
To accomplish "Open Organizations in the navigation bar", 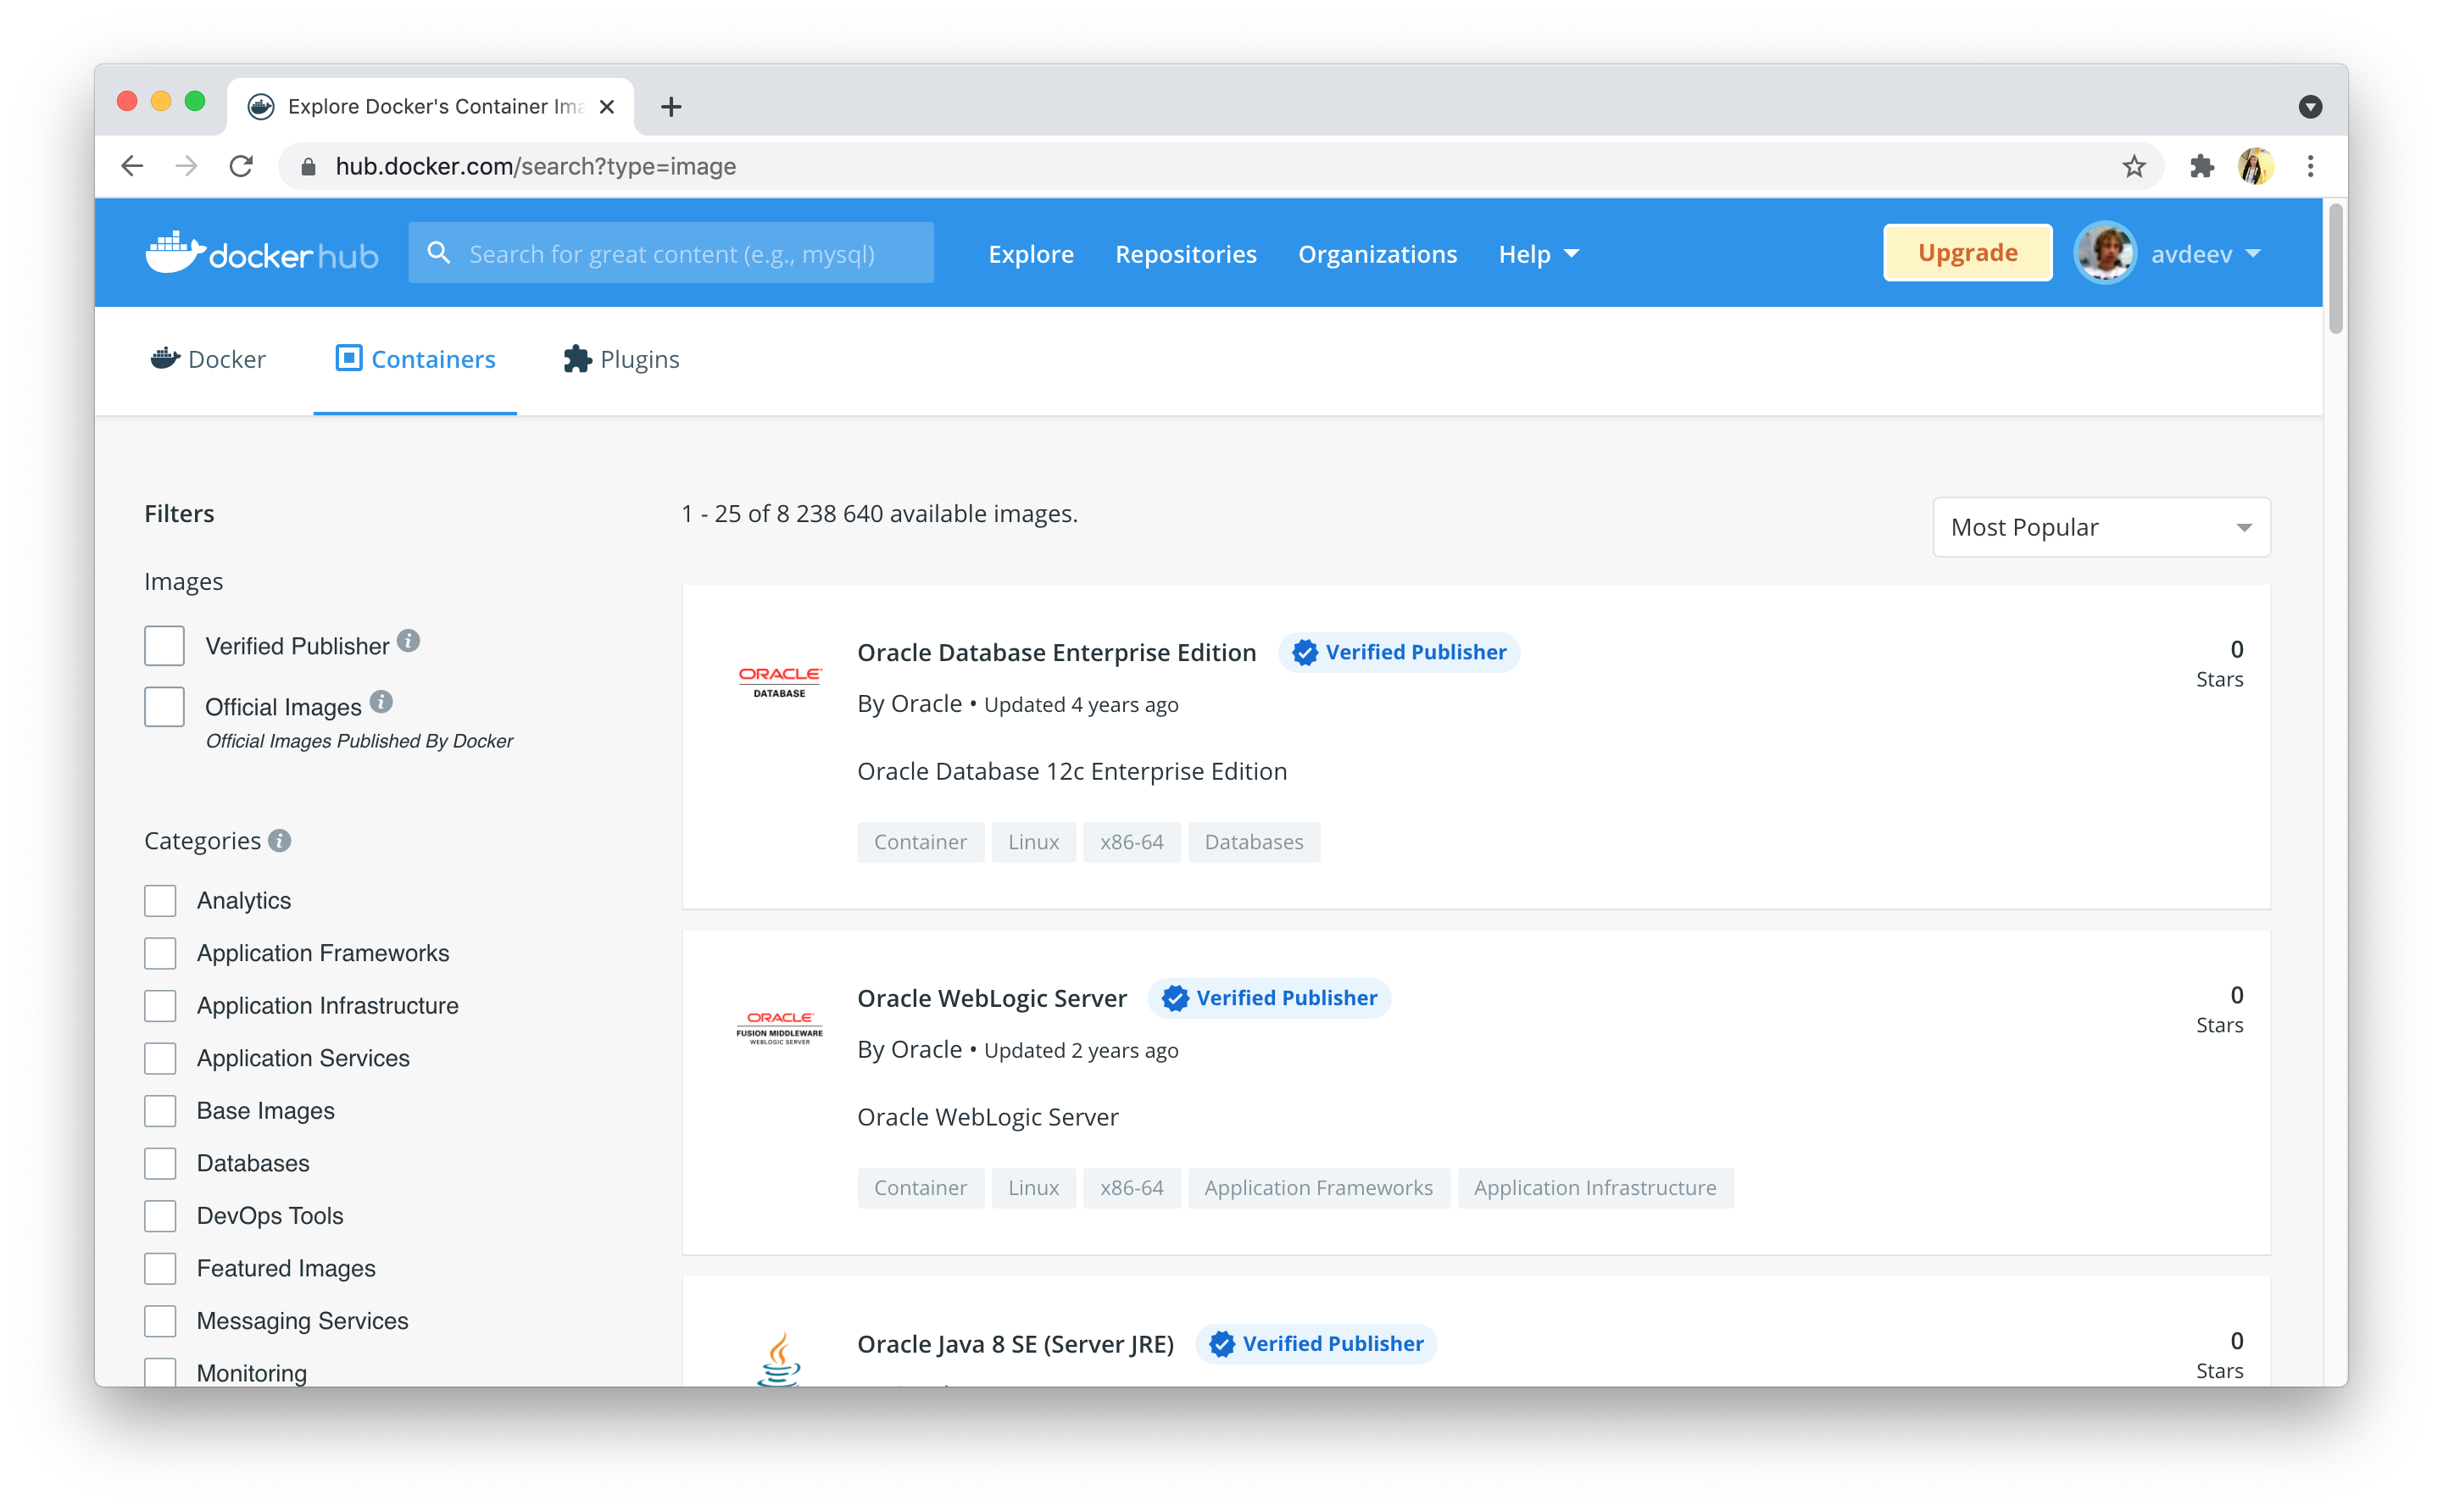I will click(1377, 254).
